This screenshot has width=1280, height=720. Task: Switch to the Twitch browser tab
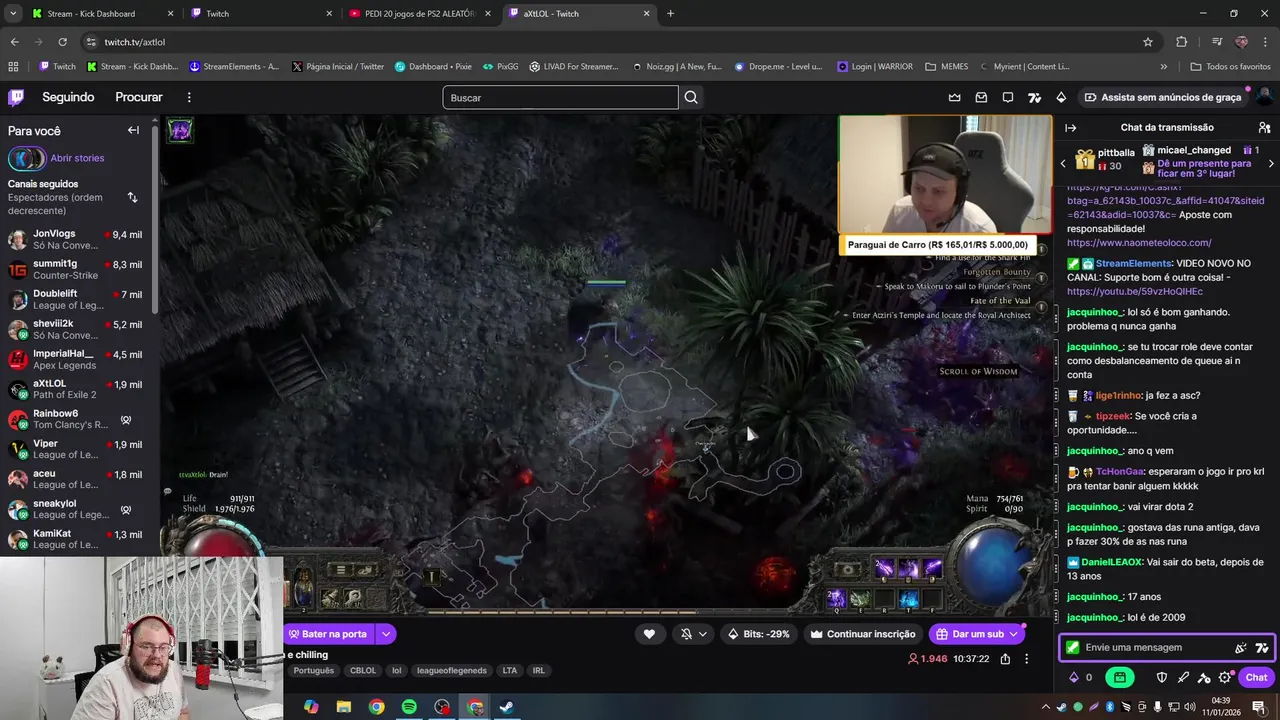coord(261,14)
